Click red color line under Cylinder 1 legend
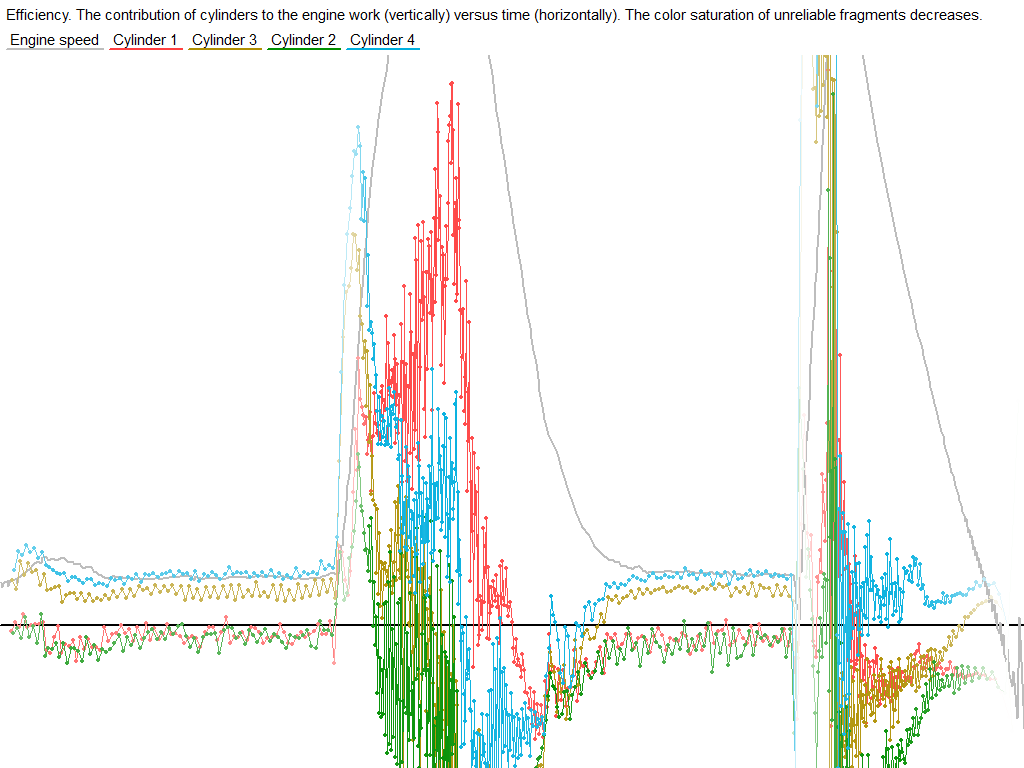 click(x=145, y=50)
